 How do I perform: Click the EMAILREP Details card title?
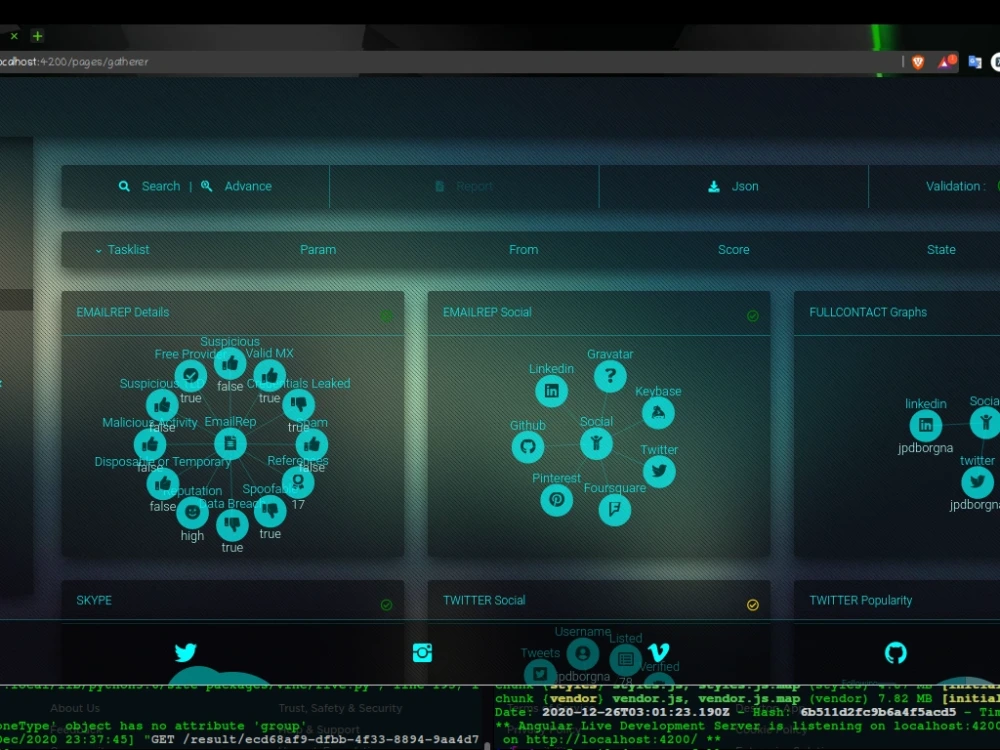pyautogui.click(x=122, y=312)
